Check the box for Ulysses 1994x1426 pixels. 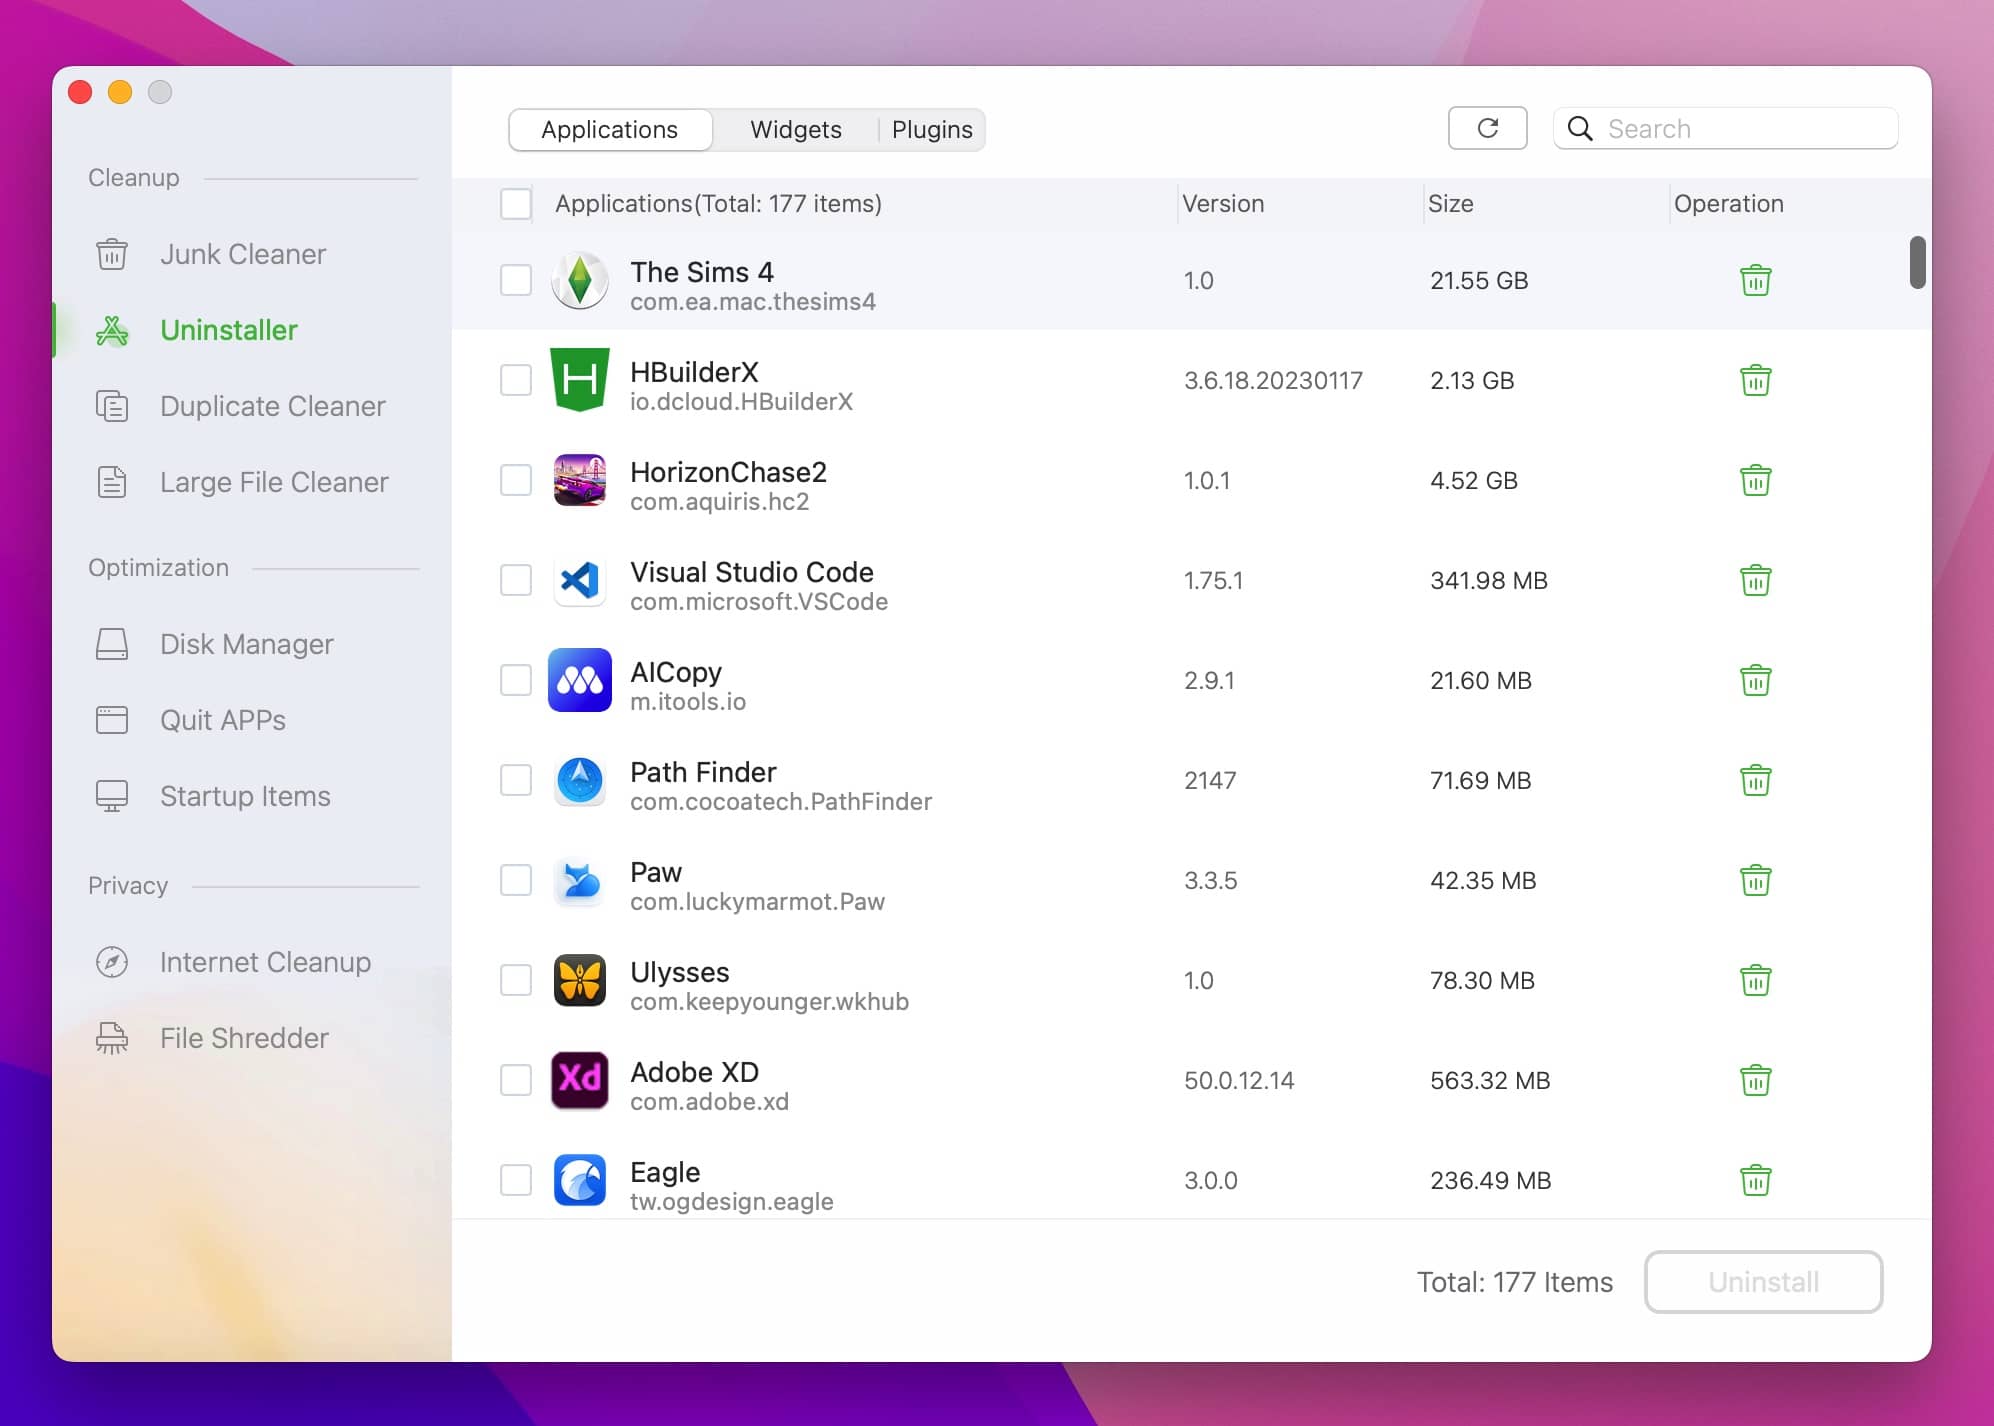[x=516, y=980]
